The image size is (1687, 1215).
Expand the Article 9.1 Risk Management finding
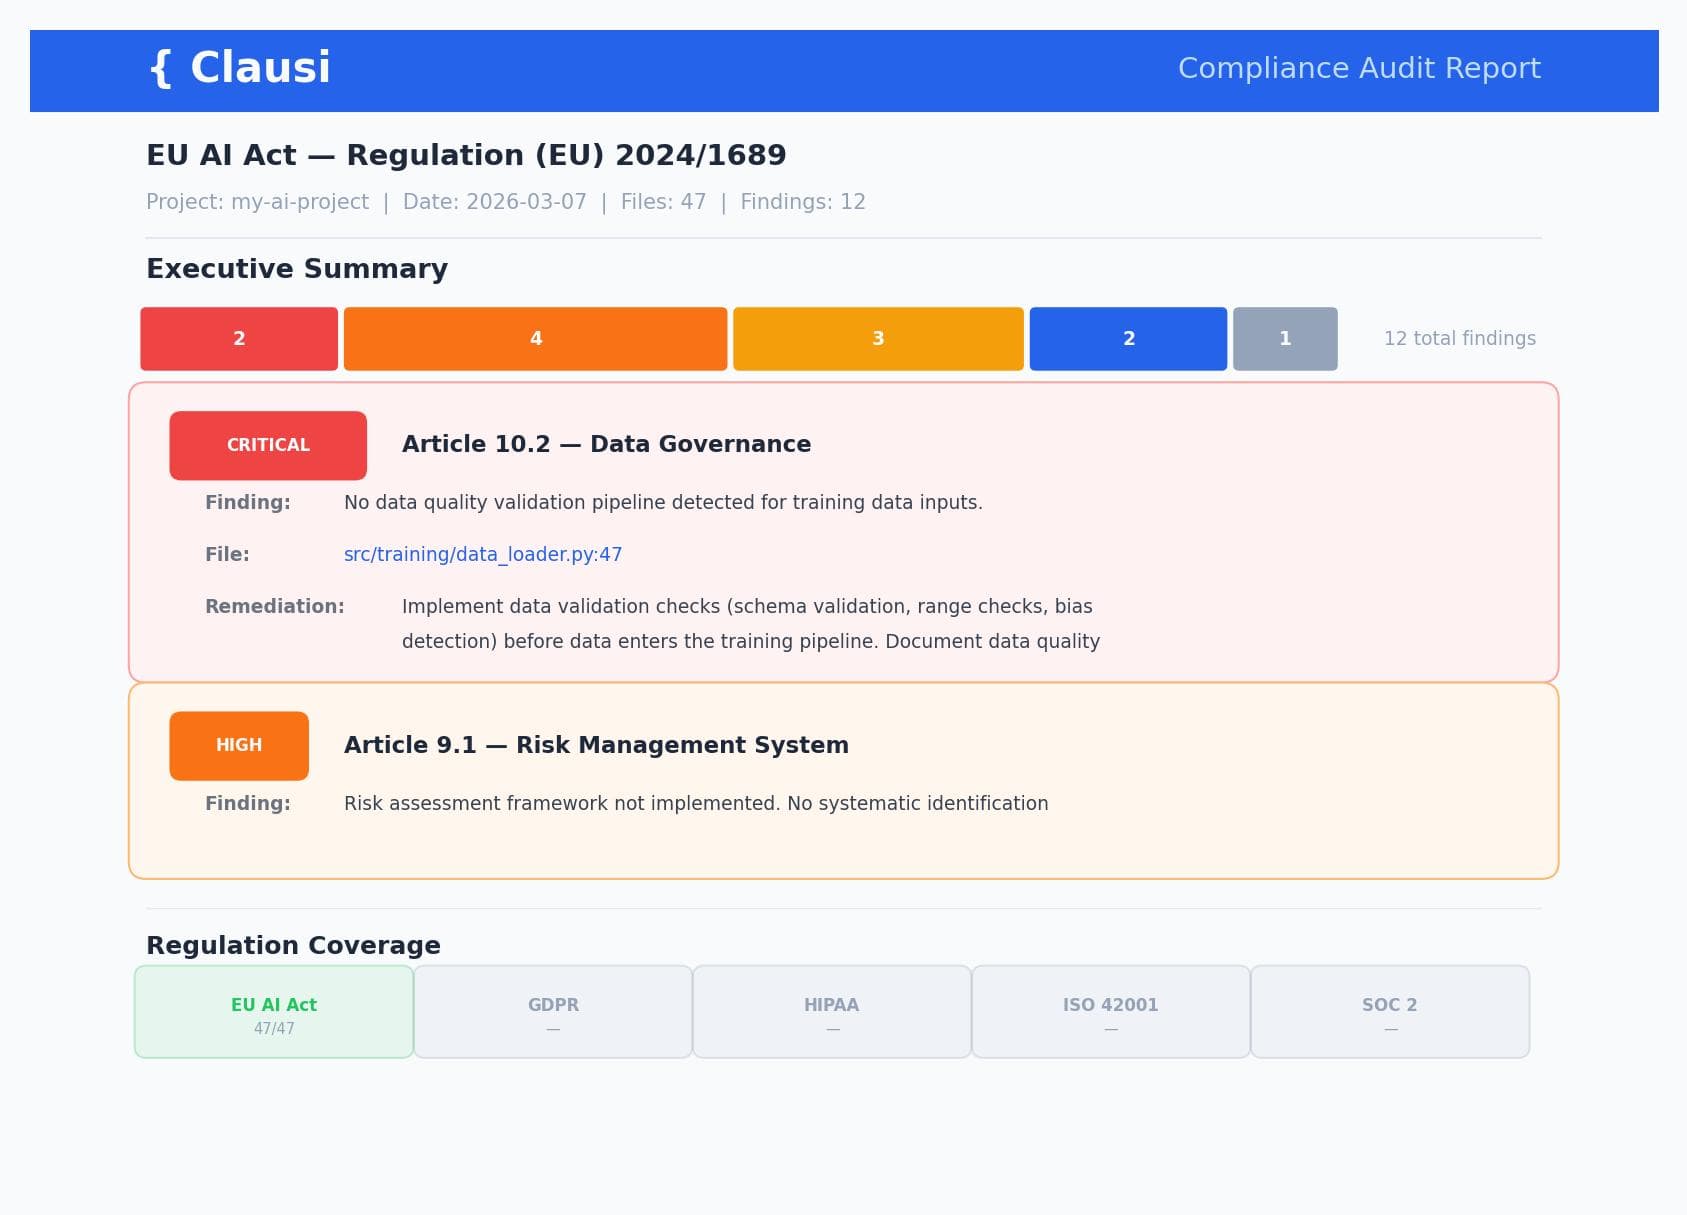pos(597,744)
